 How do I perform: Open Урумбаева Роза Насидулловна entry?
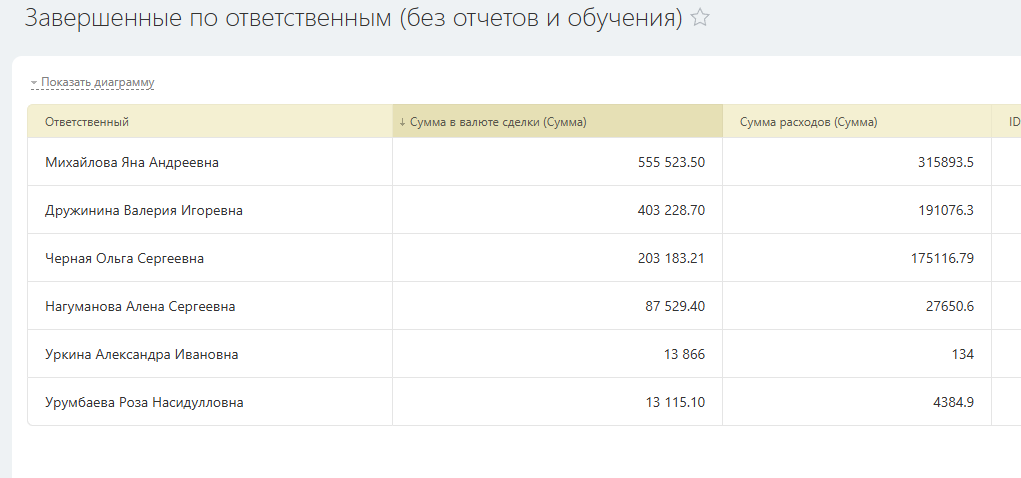tap(144, 402)
